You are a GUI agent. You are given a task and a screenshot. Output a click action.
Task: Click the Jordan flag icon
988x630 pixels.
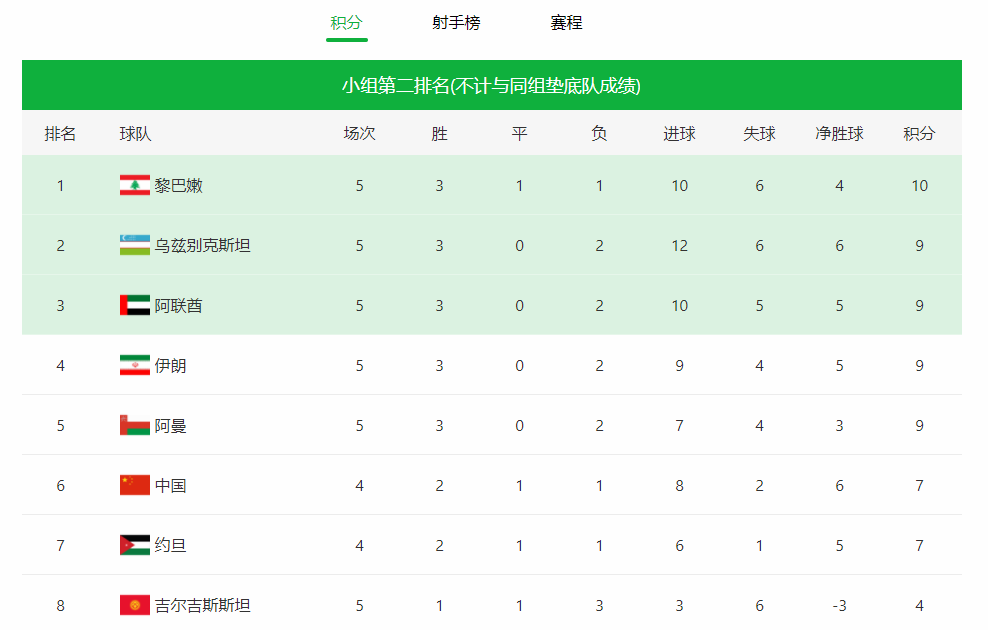(134, 545)
